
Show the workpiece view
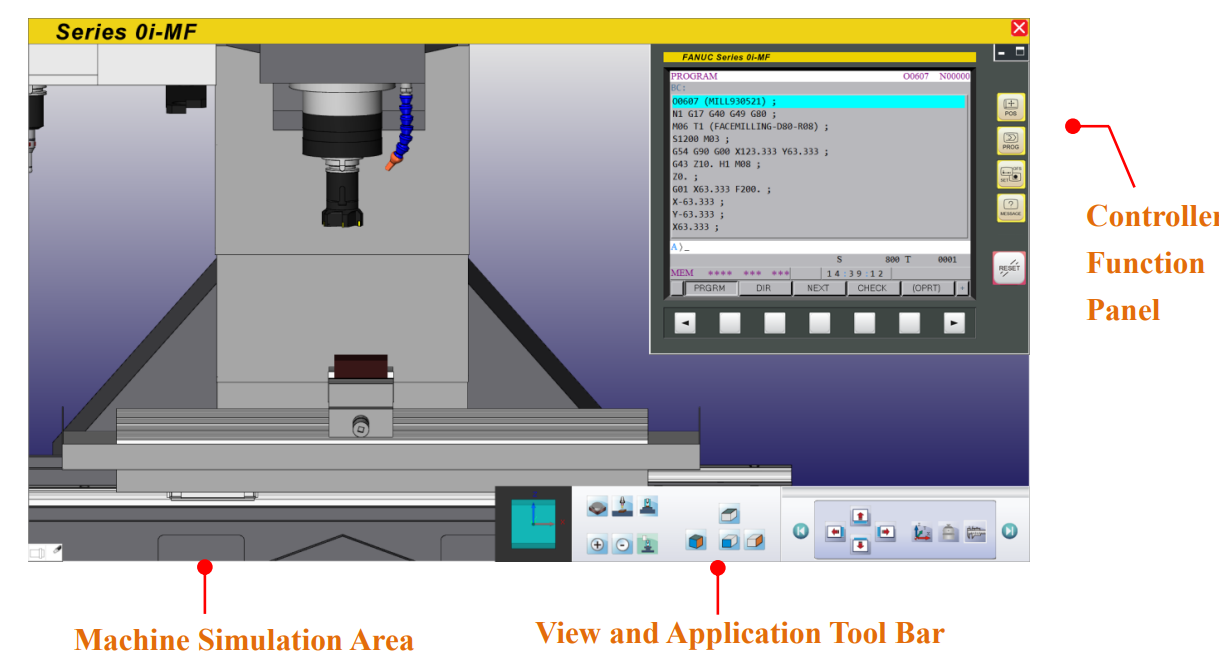tap(597, 507)
